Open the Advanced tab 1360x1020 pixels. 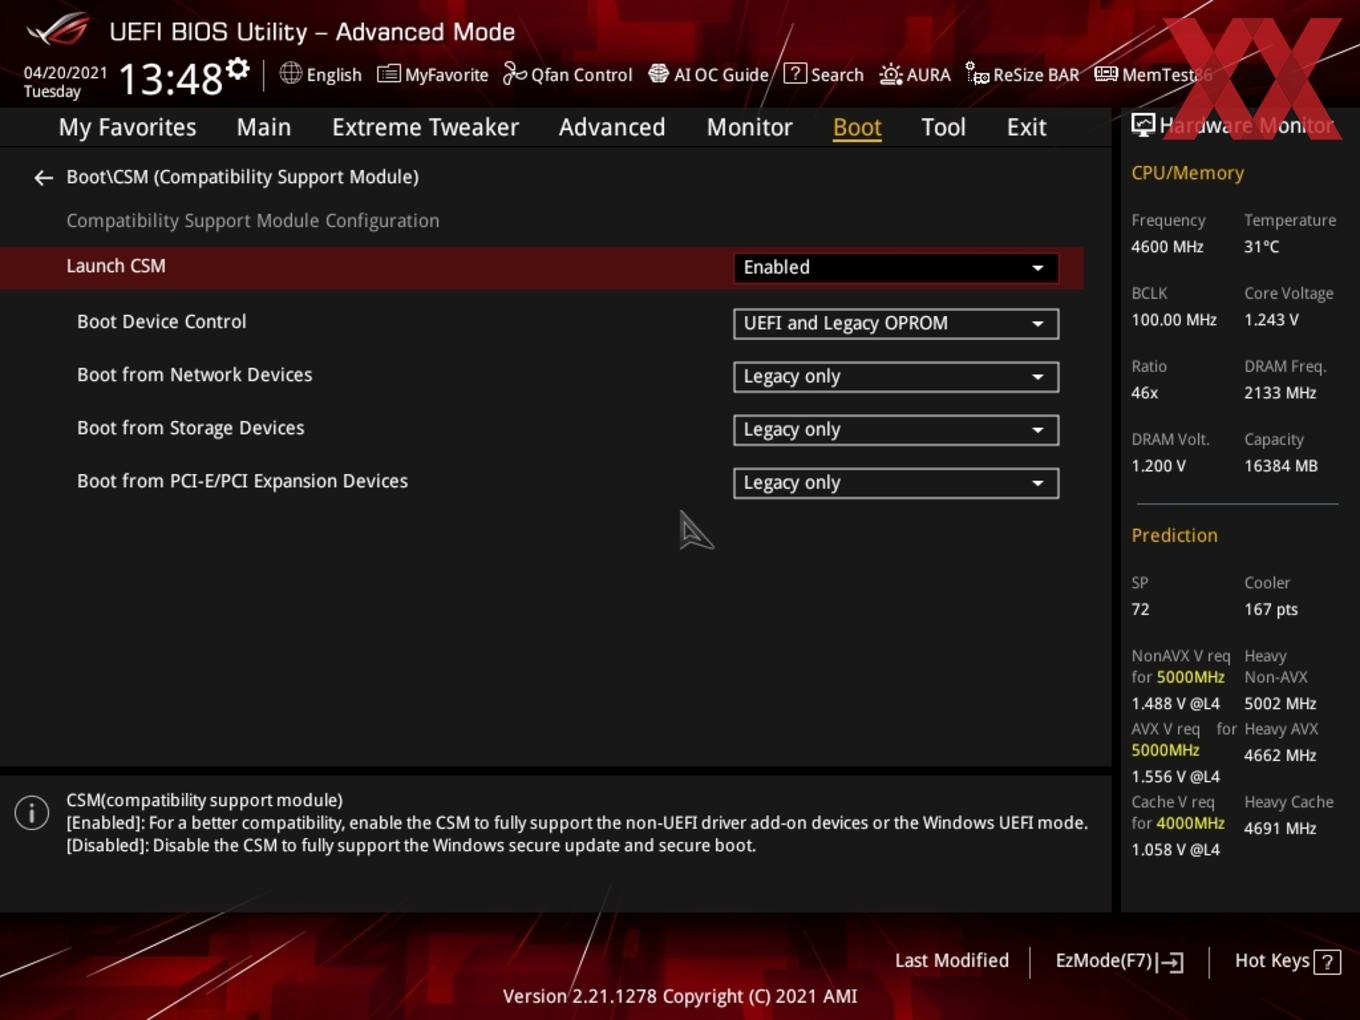point(612,127)
